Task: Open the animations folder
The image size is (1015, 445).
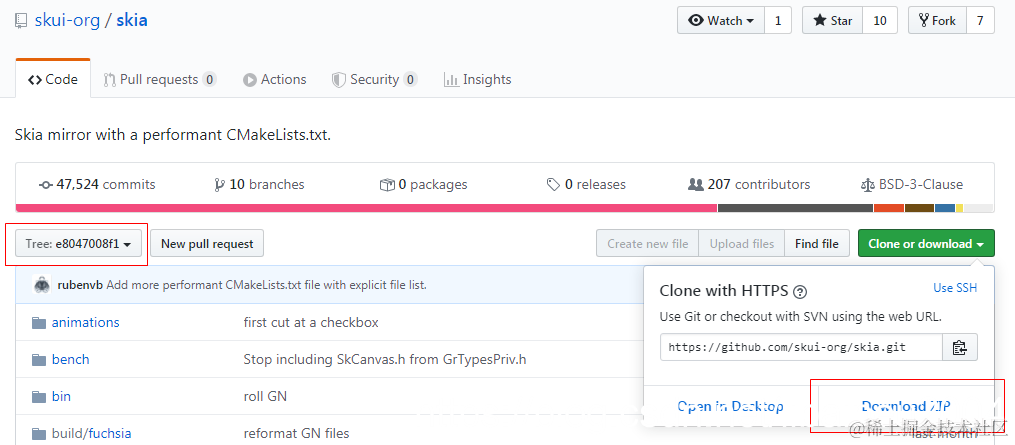Action: 85,323
